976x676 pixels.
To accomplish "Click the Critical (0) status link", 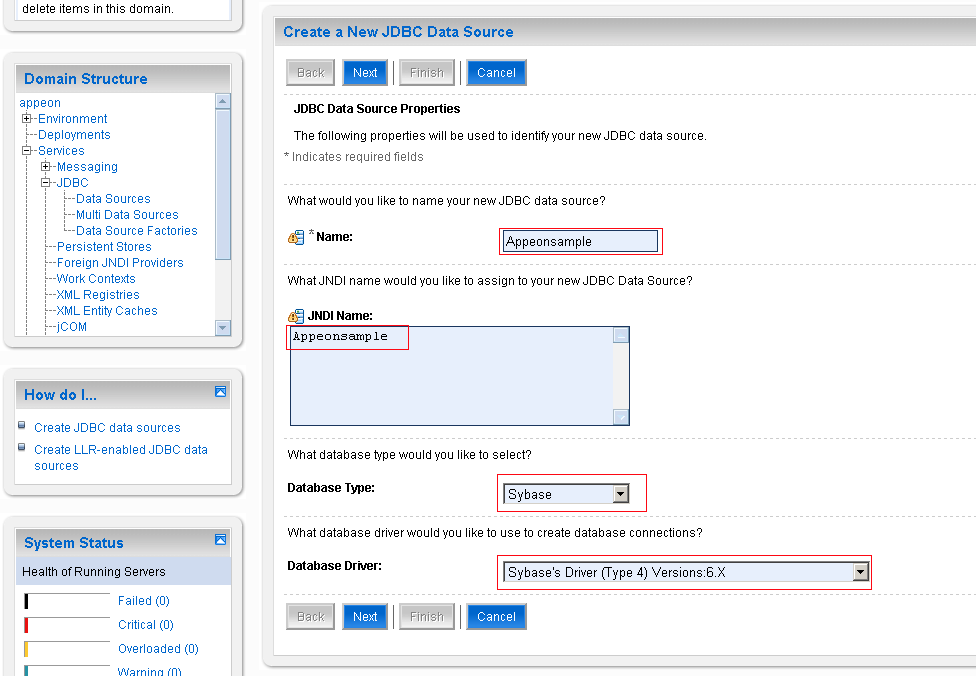I will click(146, 624).
